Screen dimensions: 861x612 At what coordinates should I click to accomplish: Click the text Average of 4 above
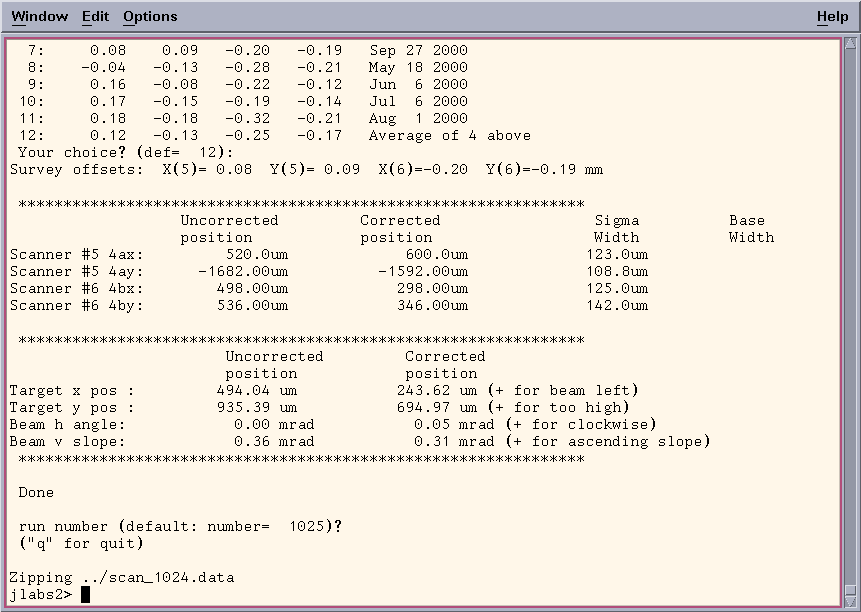point(450,136)
